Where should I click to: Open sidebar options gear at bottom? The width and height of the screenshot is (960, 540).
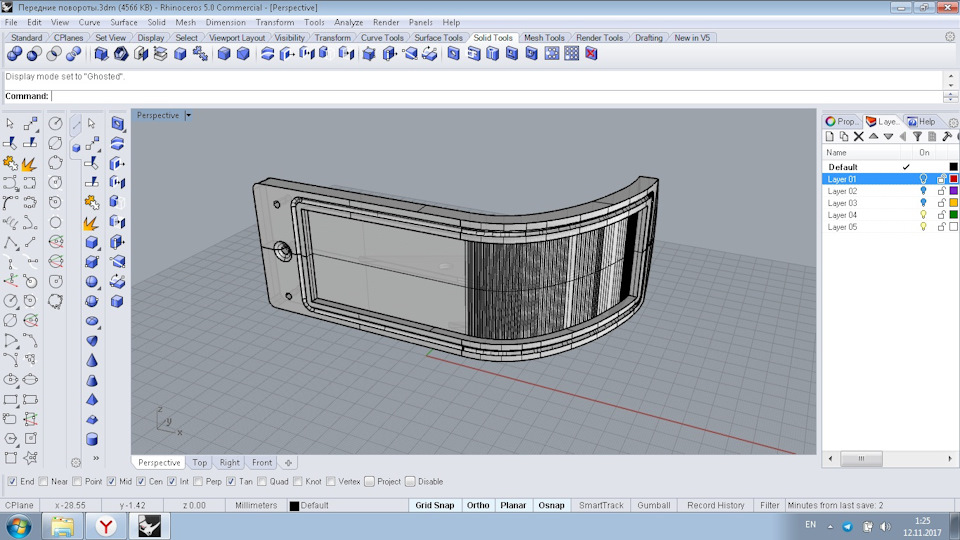click(x=75, y=462)
